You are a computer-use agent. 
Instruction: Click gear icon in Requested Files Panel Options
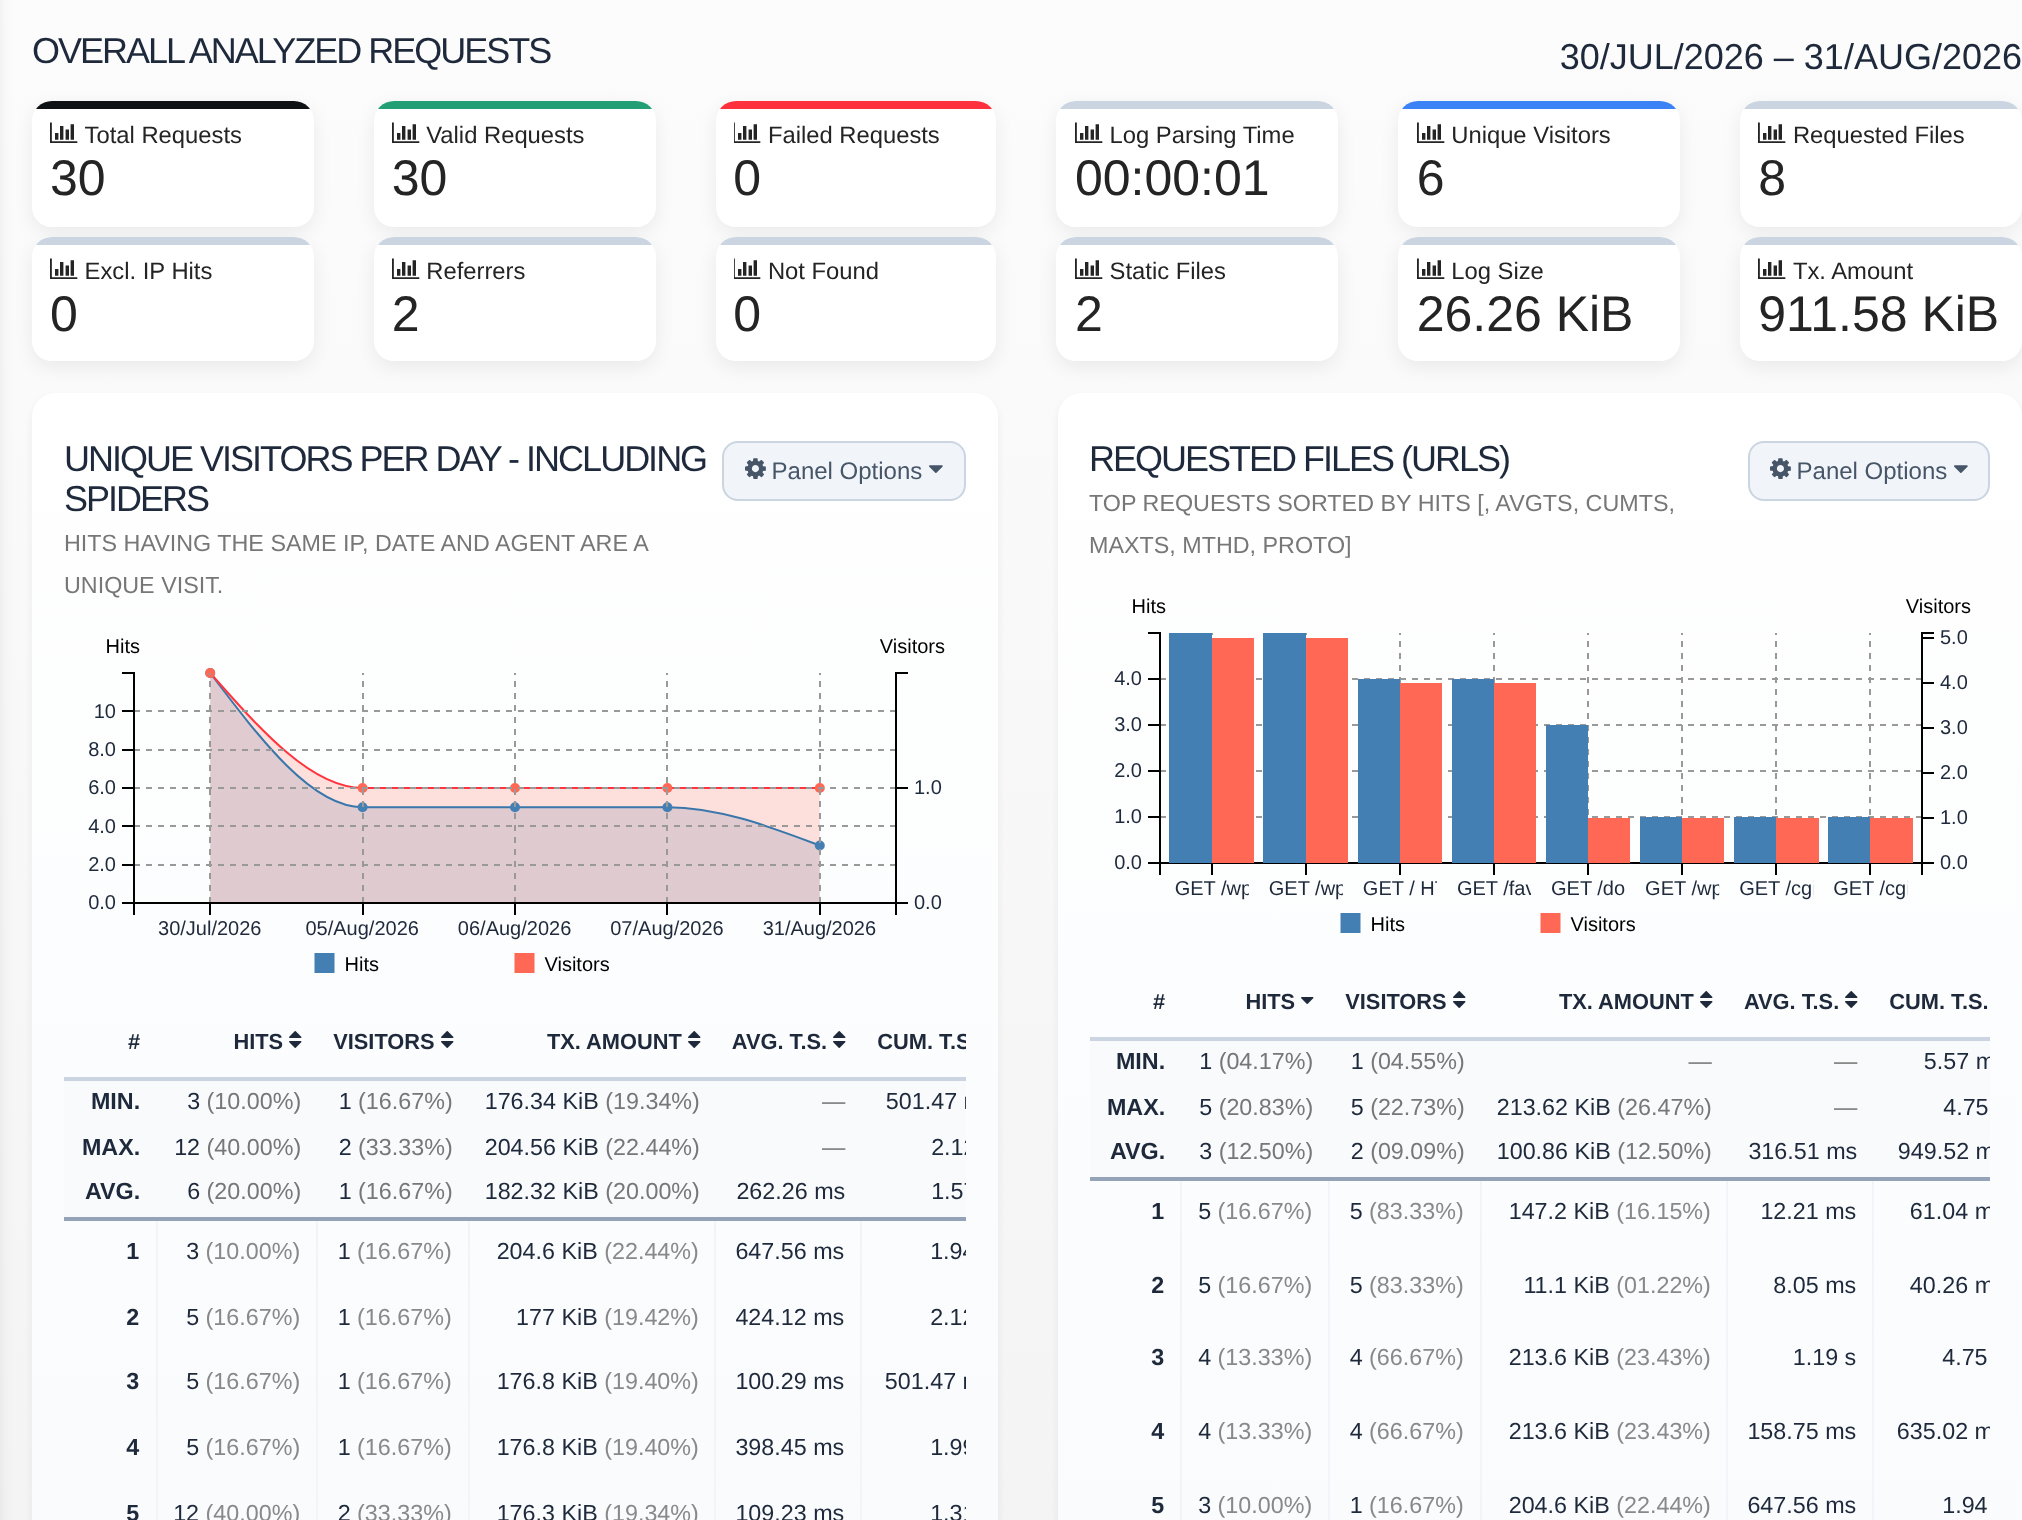(x=1780, y=469)
